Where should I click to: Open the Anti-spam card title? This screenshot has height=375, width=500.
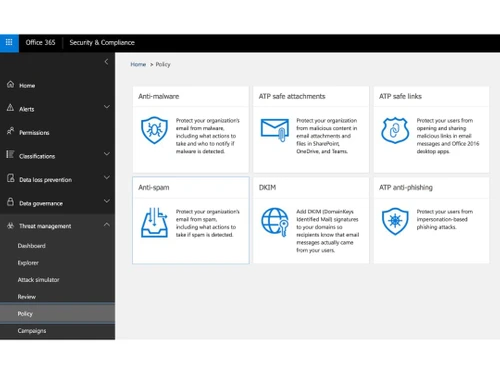coord(154,187)
